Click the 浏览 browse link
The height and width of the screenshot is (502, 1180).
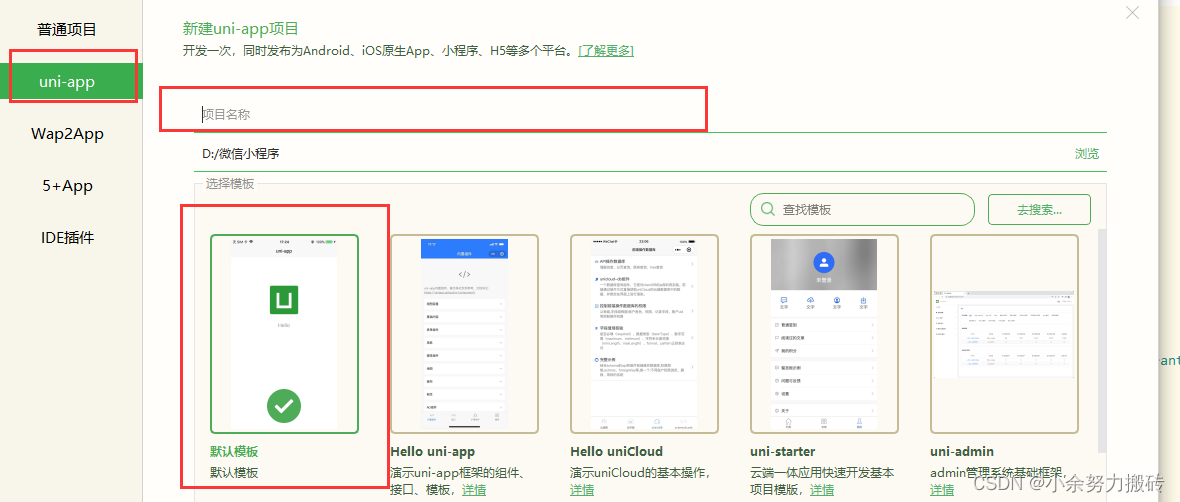point(1087,154)
